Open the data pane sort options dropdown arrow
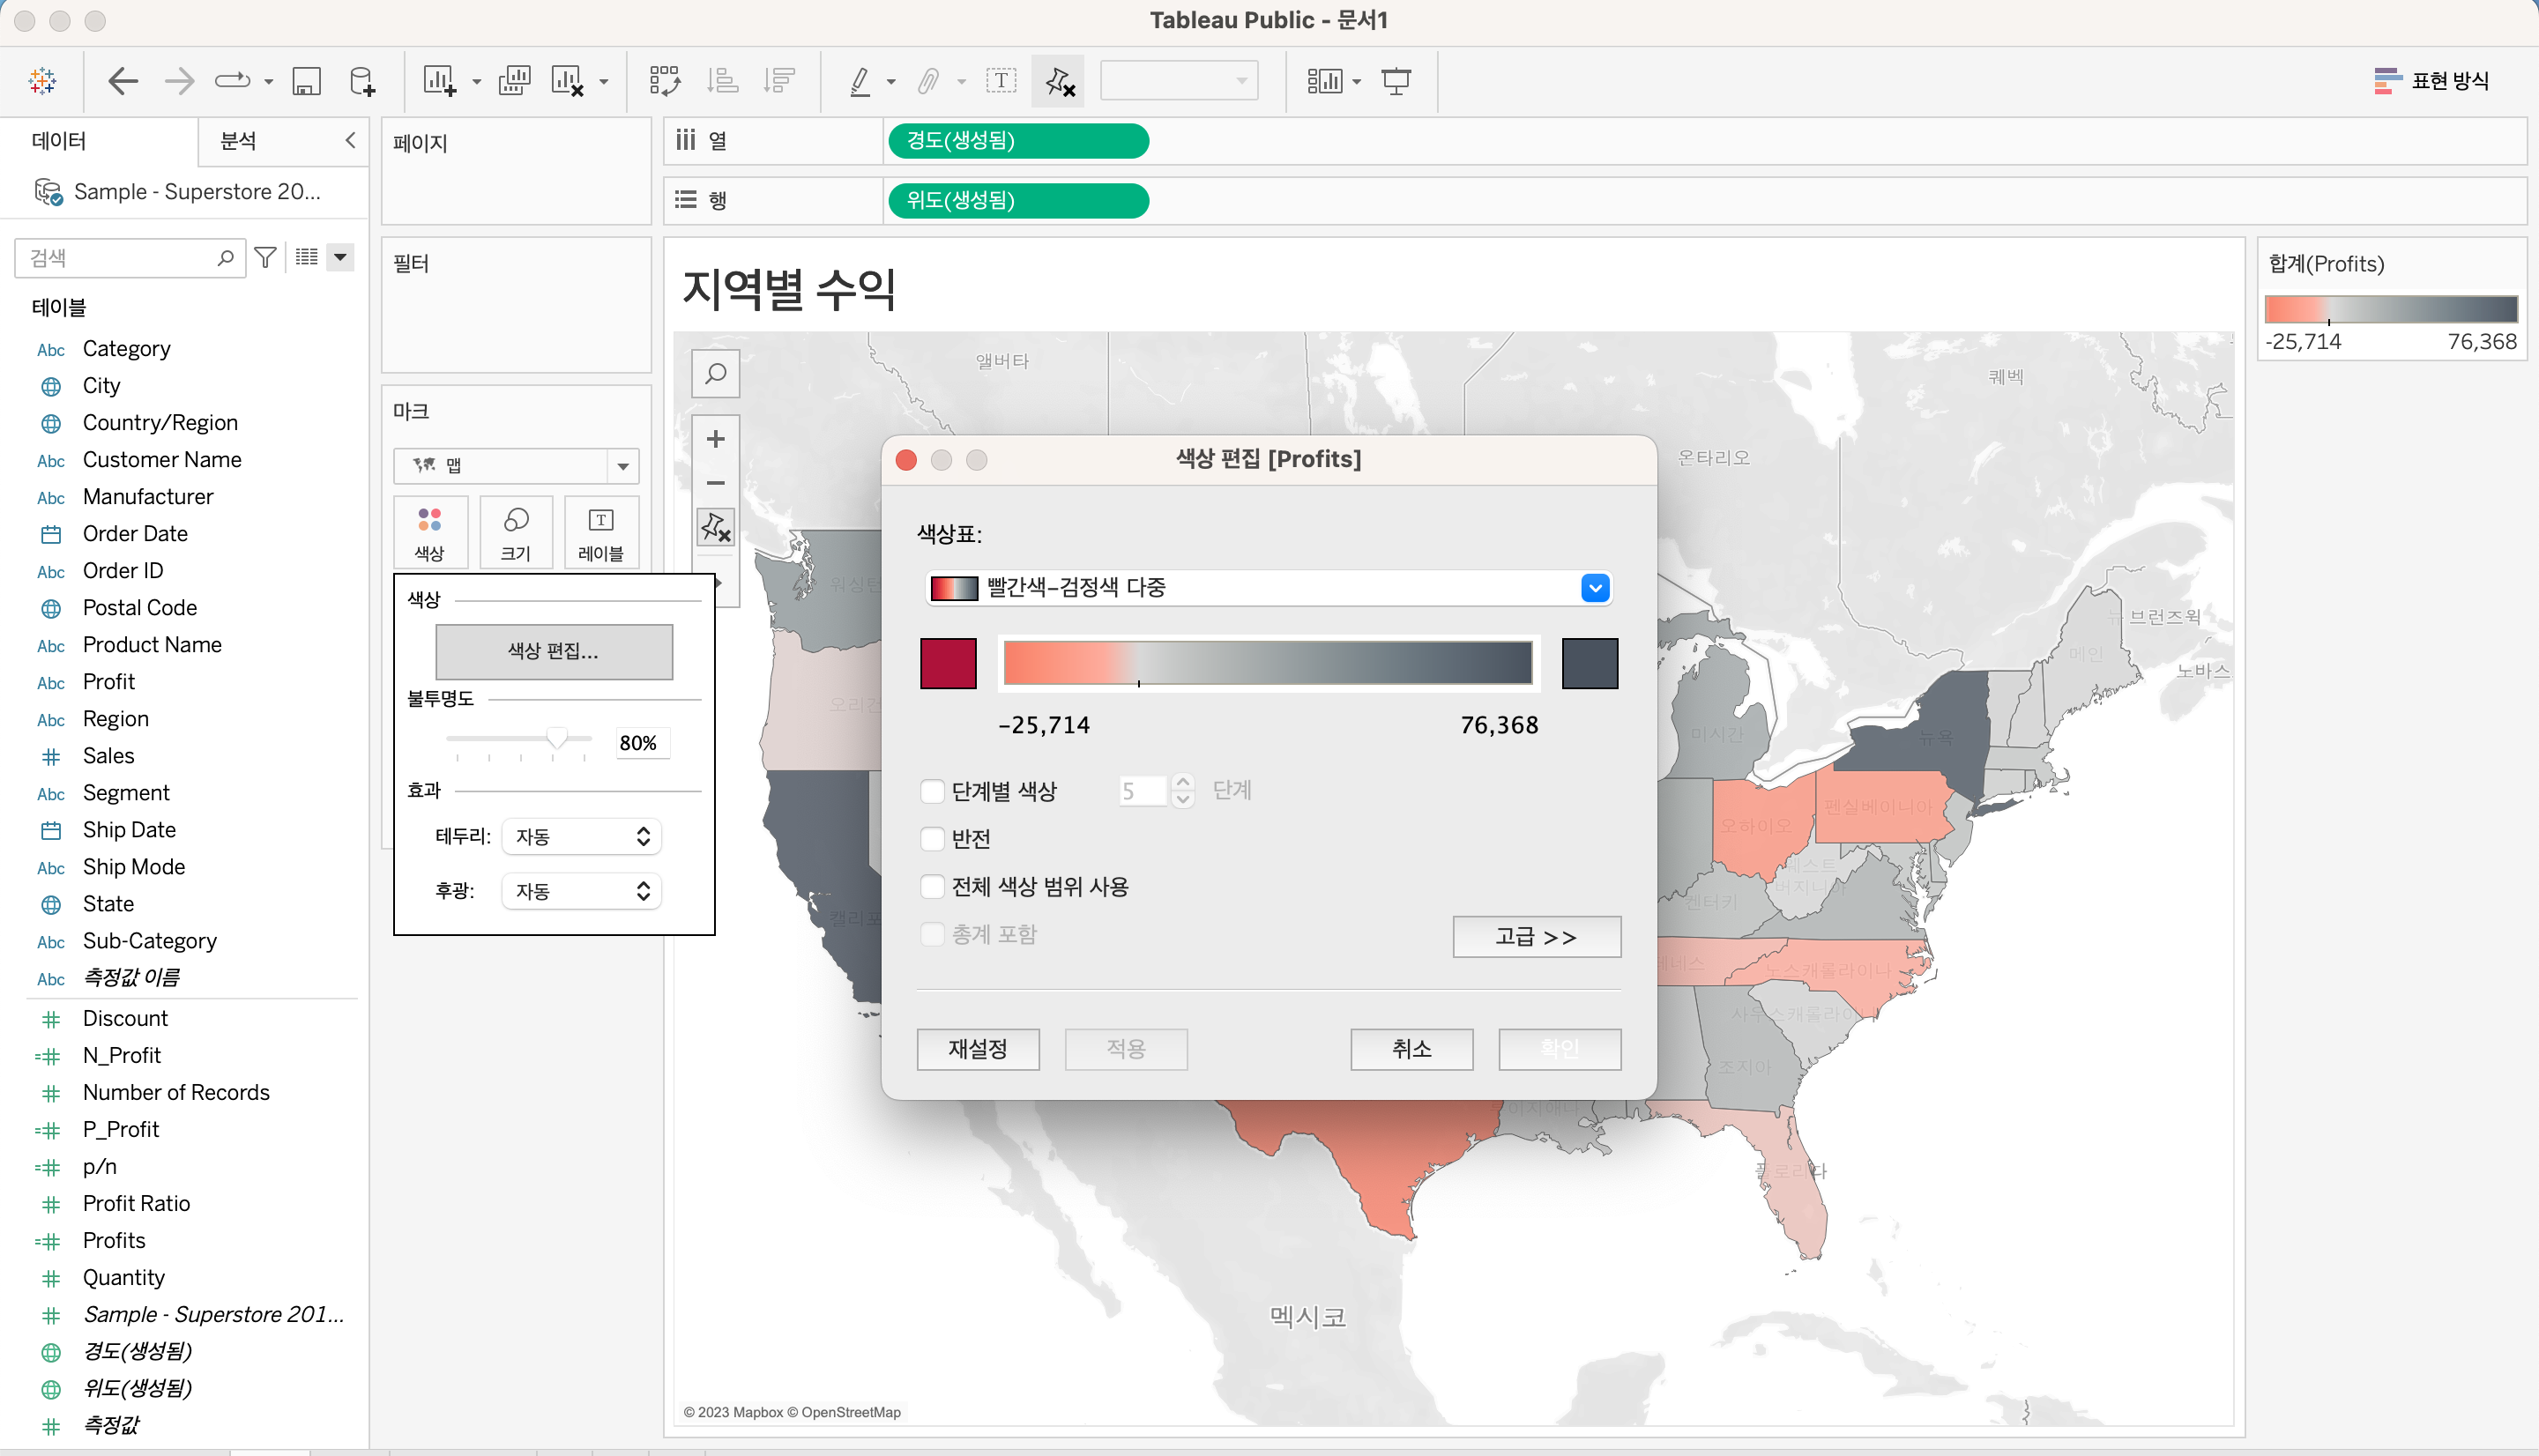 click(341, 258)
